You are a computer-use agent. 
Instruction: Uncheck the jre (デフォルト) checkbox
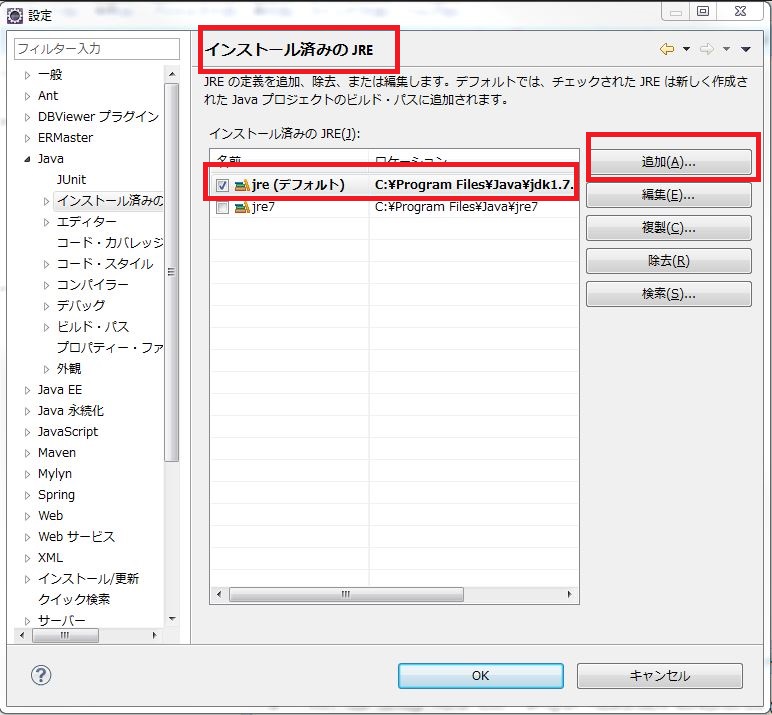point(222,185)
